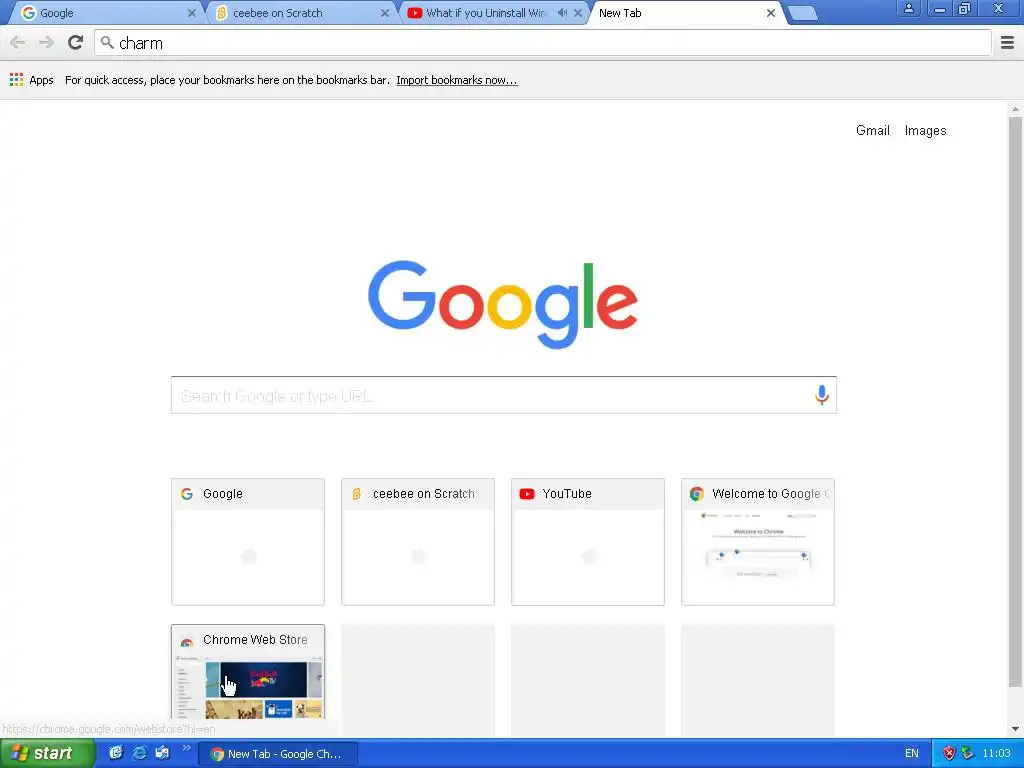Screen dimensions: 1024x768
Task: Close the ceebee on Scratch tab
Action: point(385,13)
